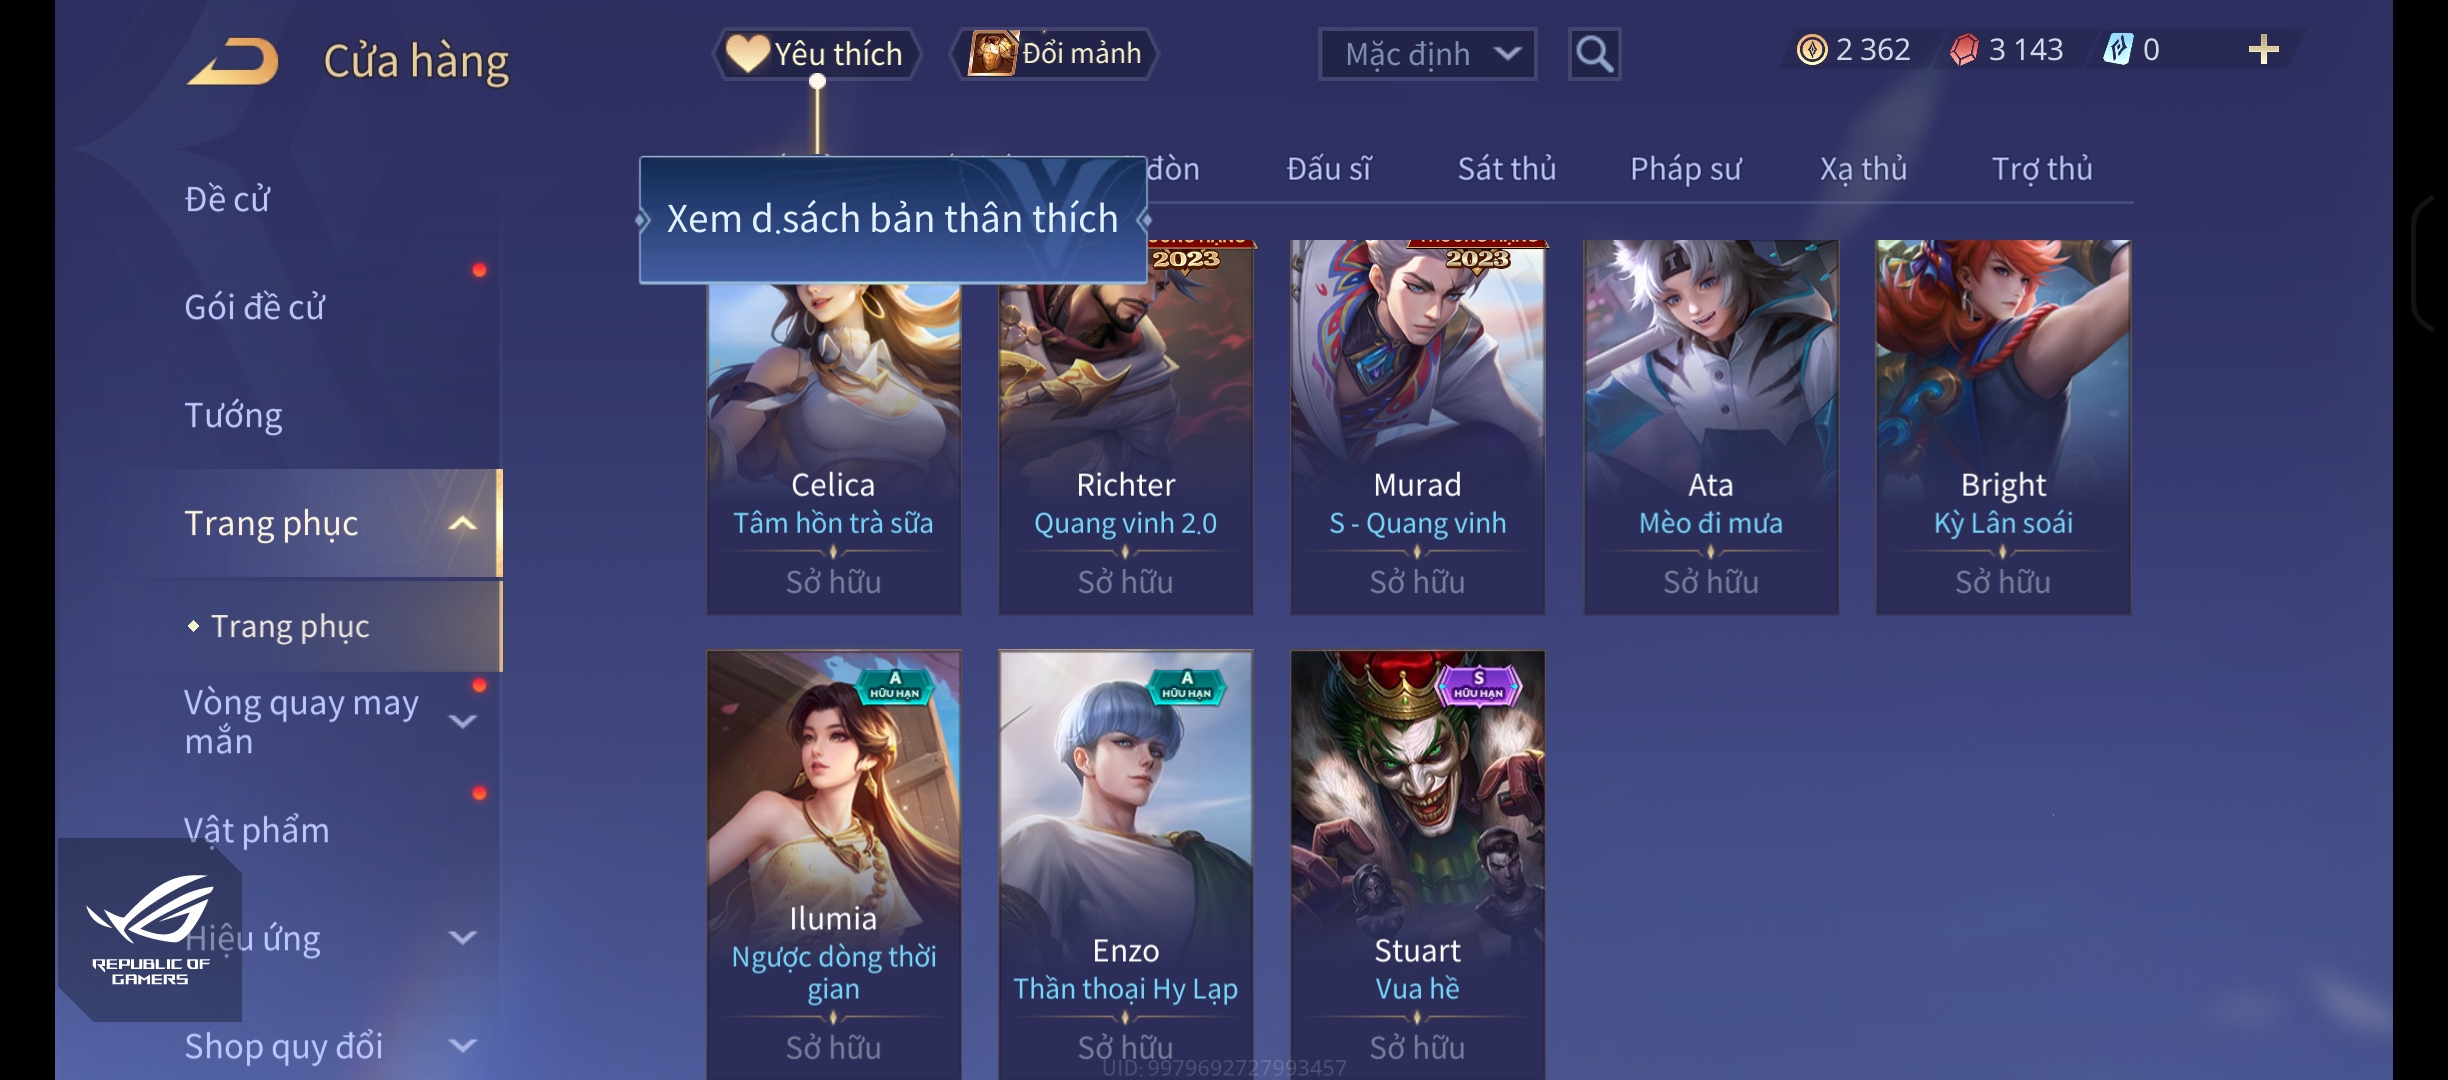2448x1080 pixels.
Task: Click the plus icon to add currency
Action: 2263,49
